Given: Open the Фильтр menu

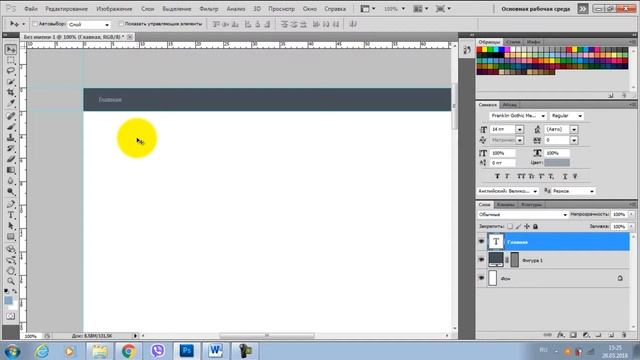Looking at the screenshot, I should click(209, 9).
